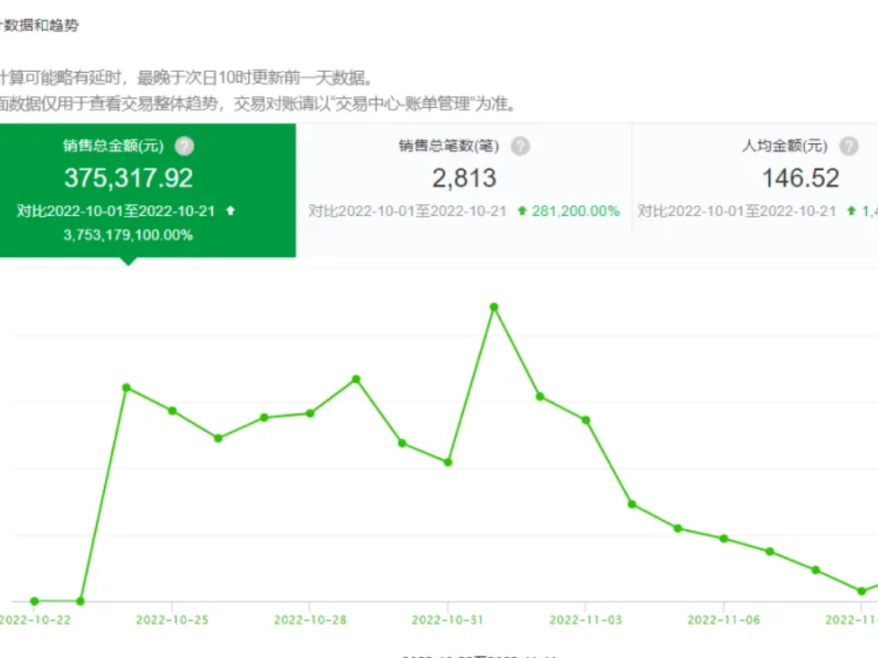The width and height of the screenshot is (878, 658).
Task: Click the help icon beside 销售总金额(元)
Action: pos(184,147)
